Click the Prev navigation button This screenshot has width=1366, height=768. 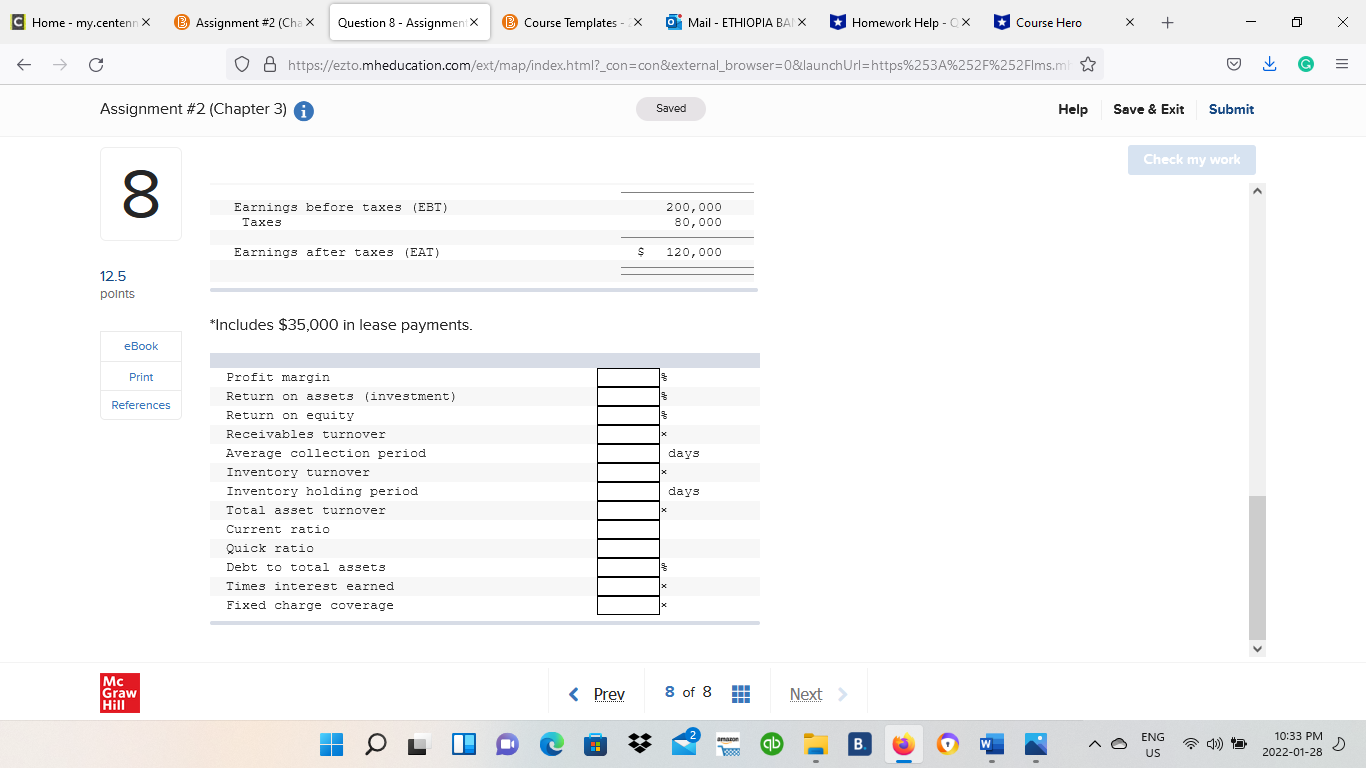pos(608,692)
